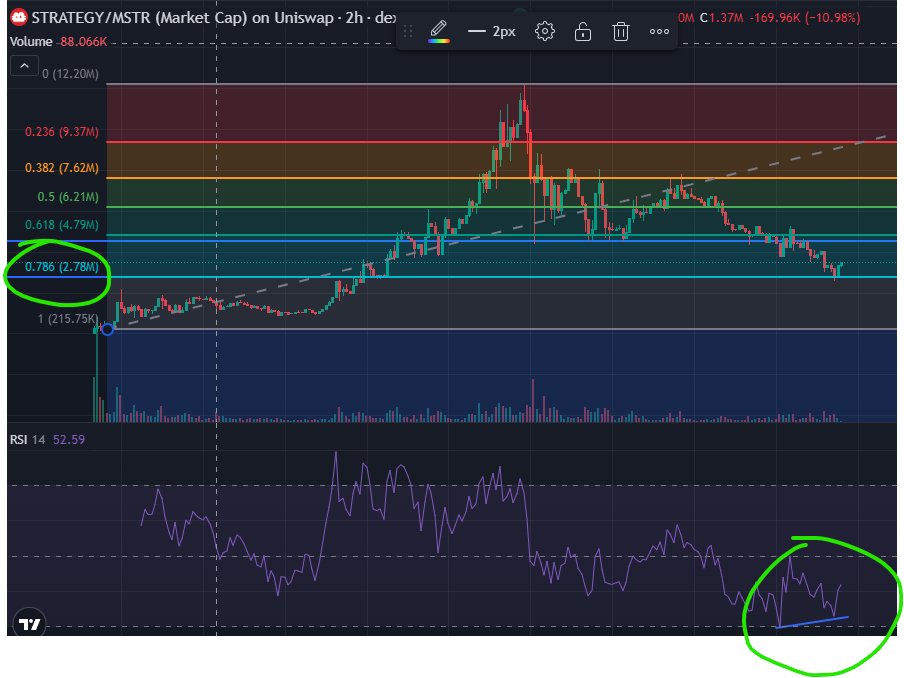Screen dimensions: 904x678
Task: Click the 0 (12.20M) Fib label
Action: [x=70, y=74]
